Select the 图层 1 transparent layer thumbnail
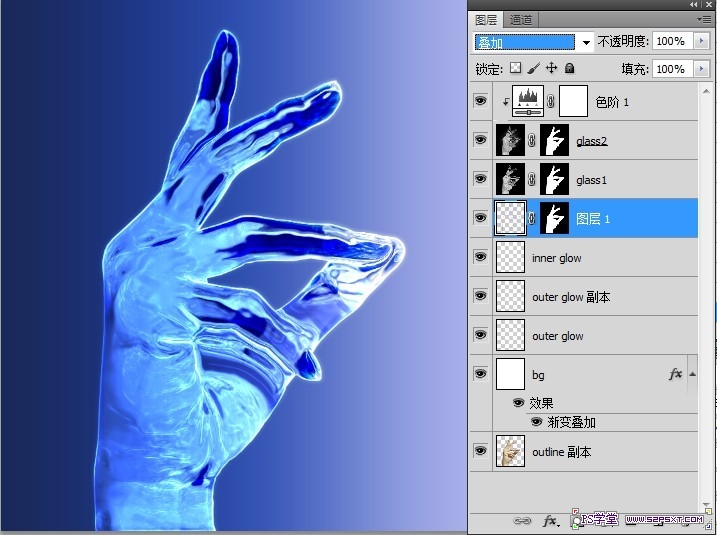This screenshot has height=535, width=717. point(510,218)
